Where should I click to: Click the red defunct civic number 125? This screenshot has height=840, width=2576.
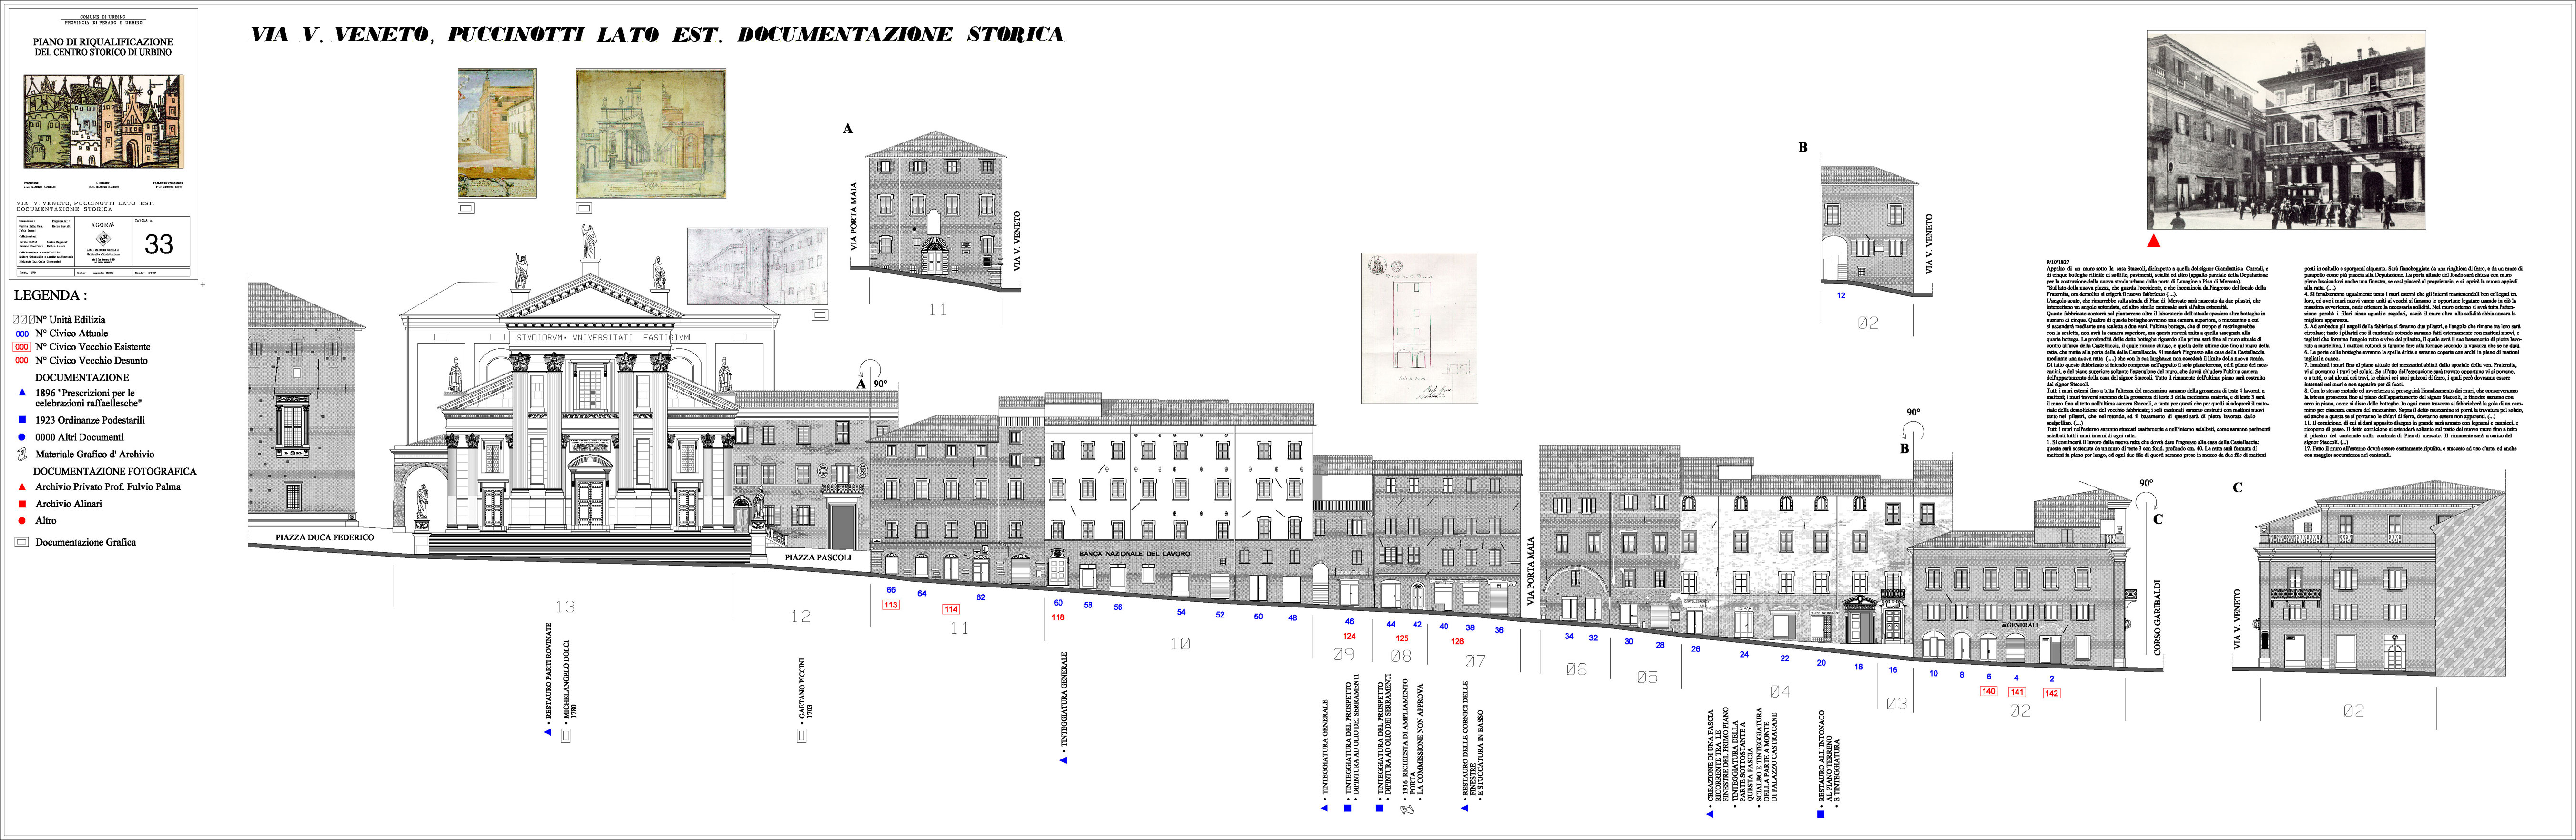[x=1402, y=638]
